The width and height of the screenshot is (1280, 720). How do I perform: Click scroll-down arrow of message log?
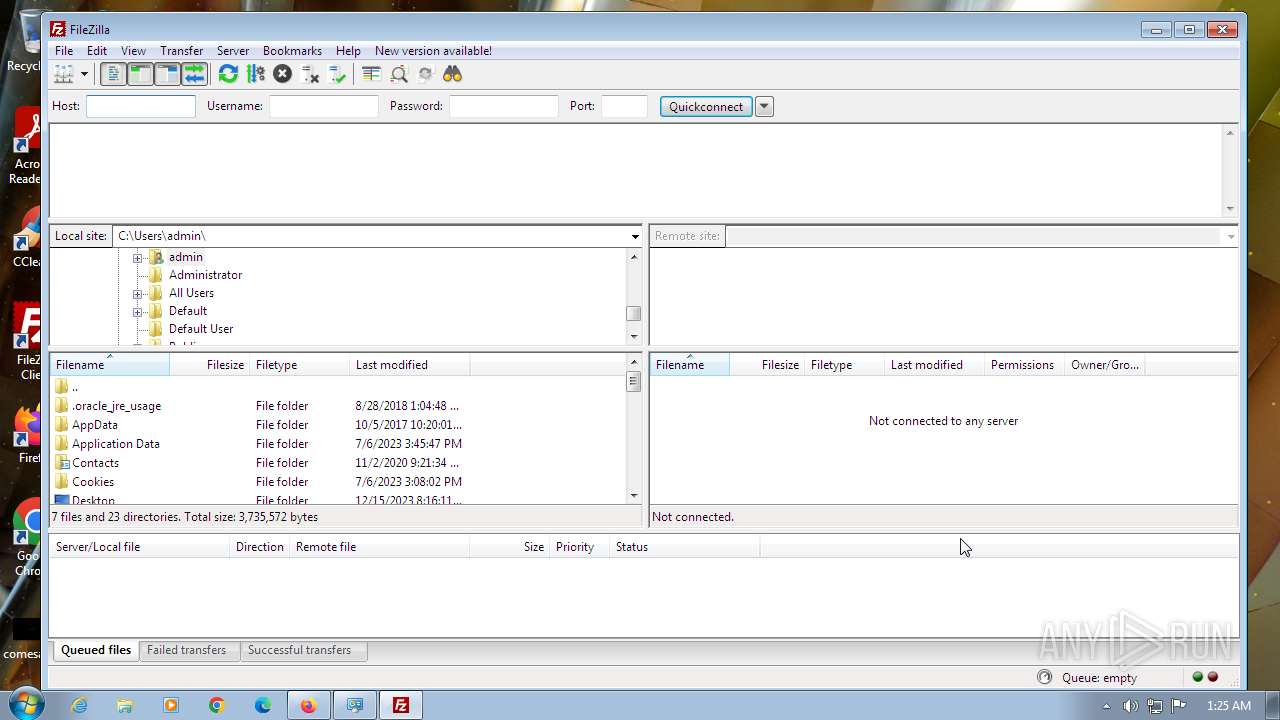(1230, 209)
